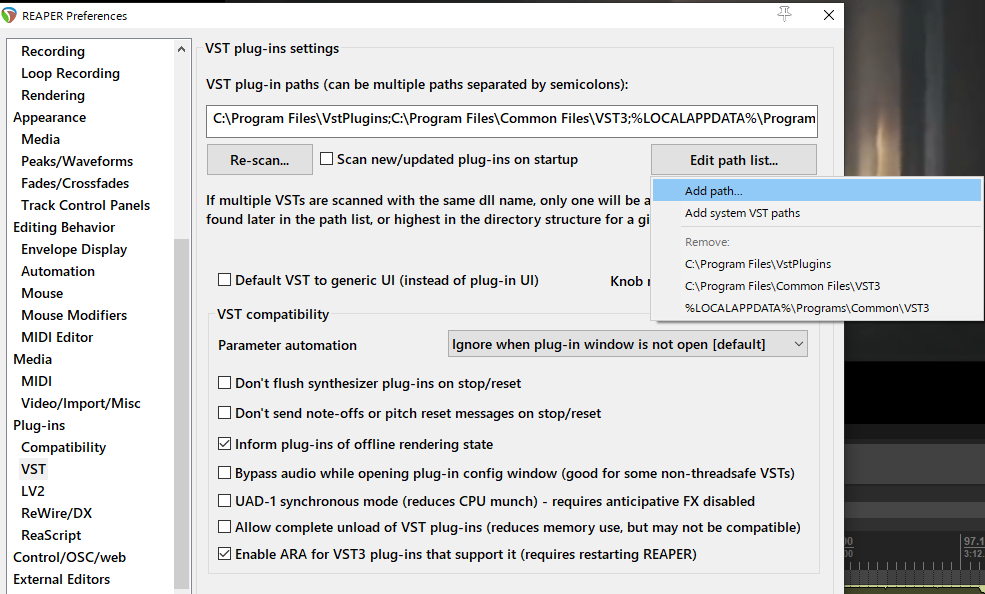Go to Automation settings

(58, 271)
